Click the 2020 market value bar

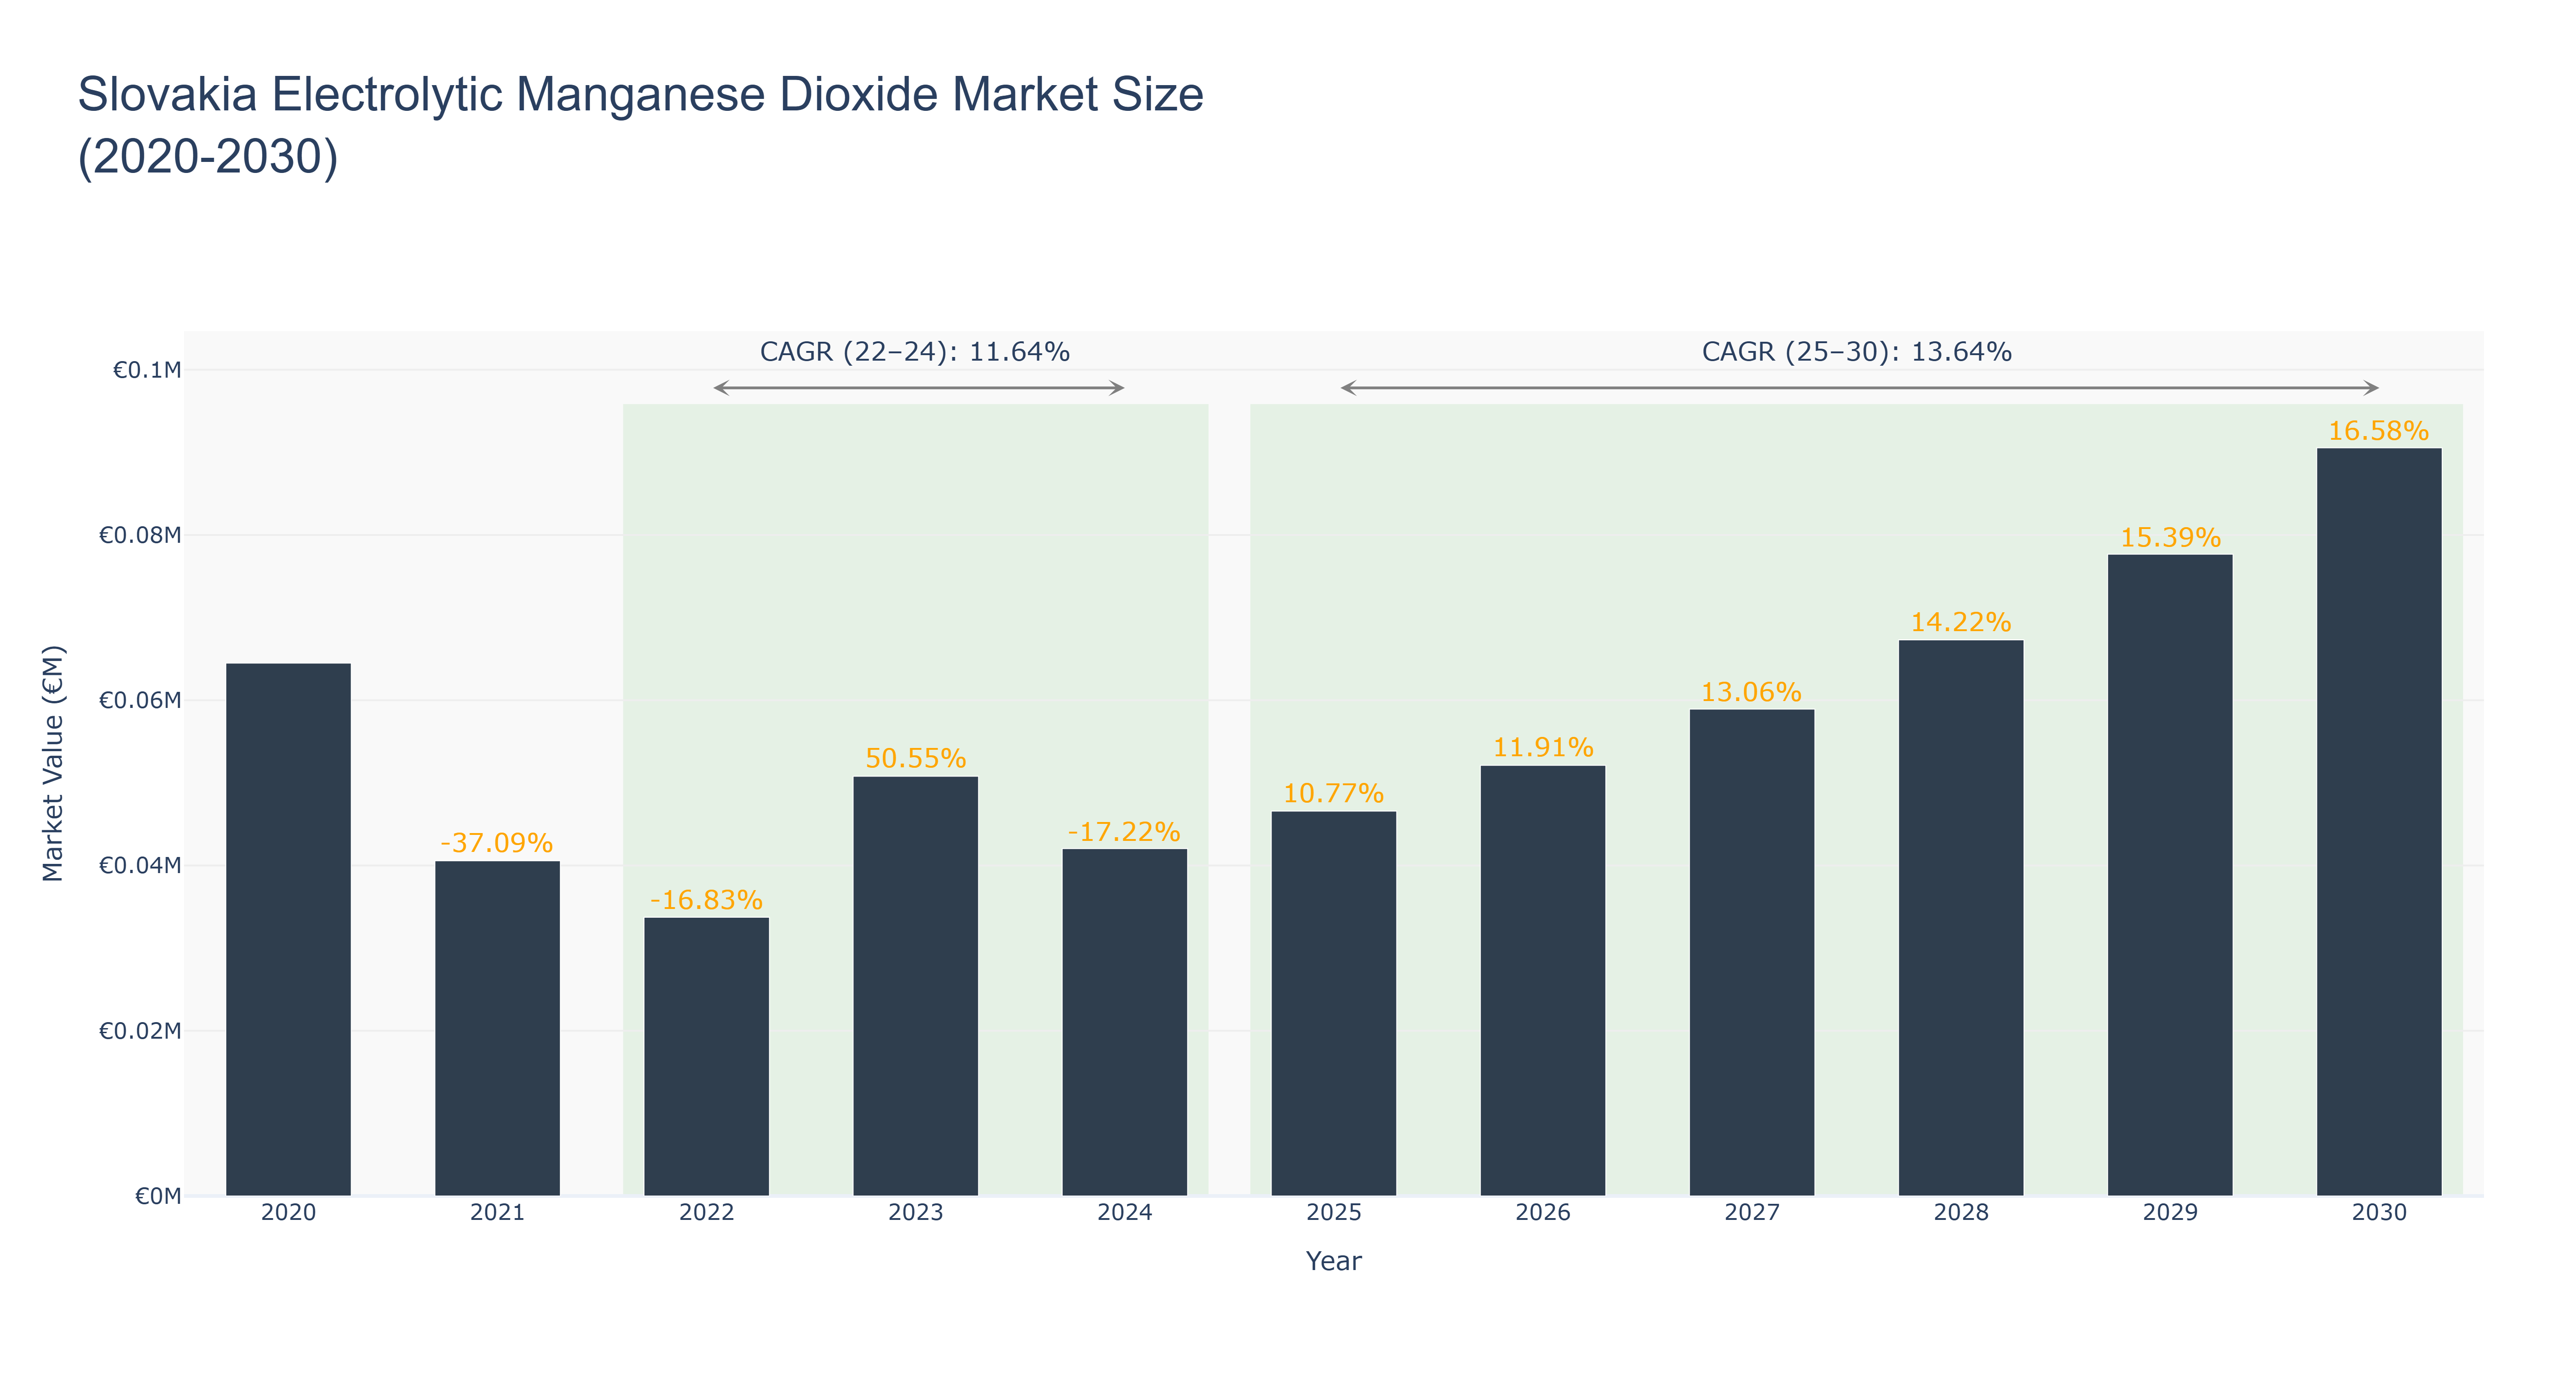click(x=288, y=929)
